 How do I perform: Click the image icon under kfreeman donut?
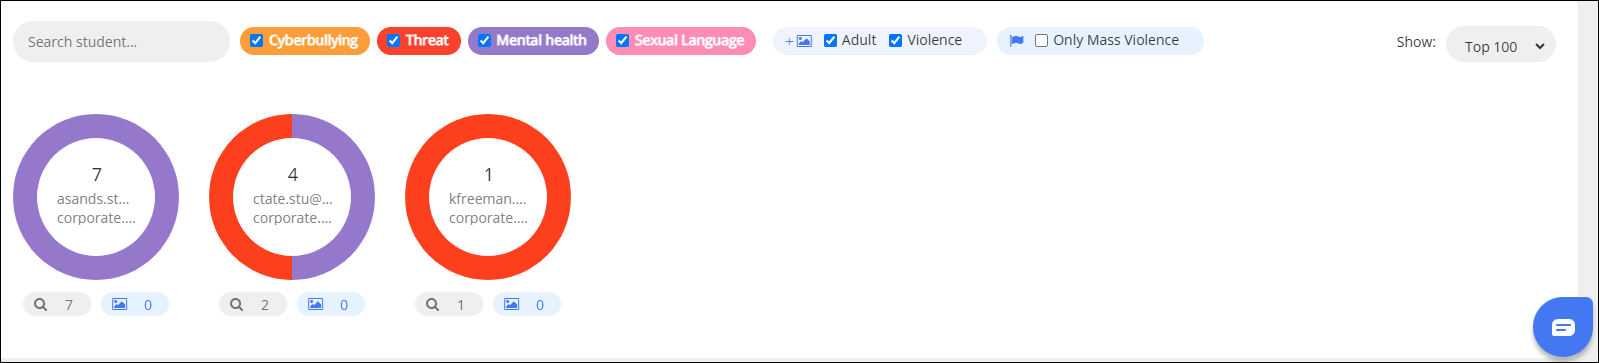(511, 304)
